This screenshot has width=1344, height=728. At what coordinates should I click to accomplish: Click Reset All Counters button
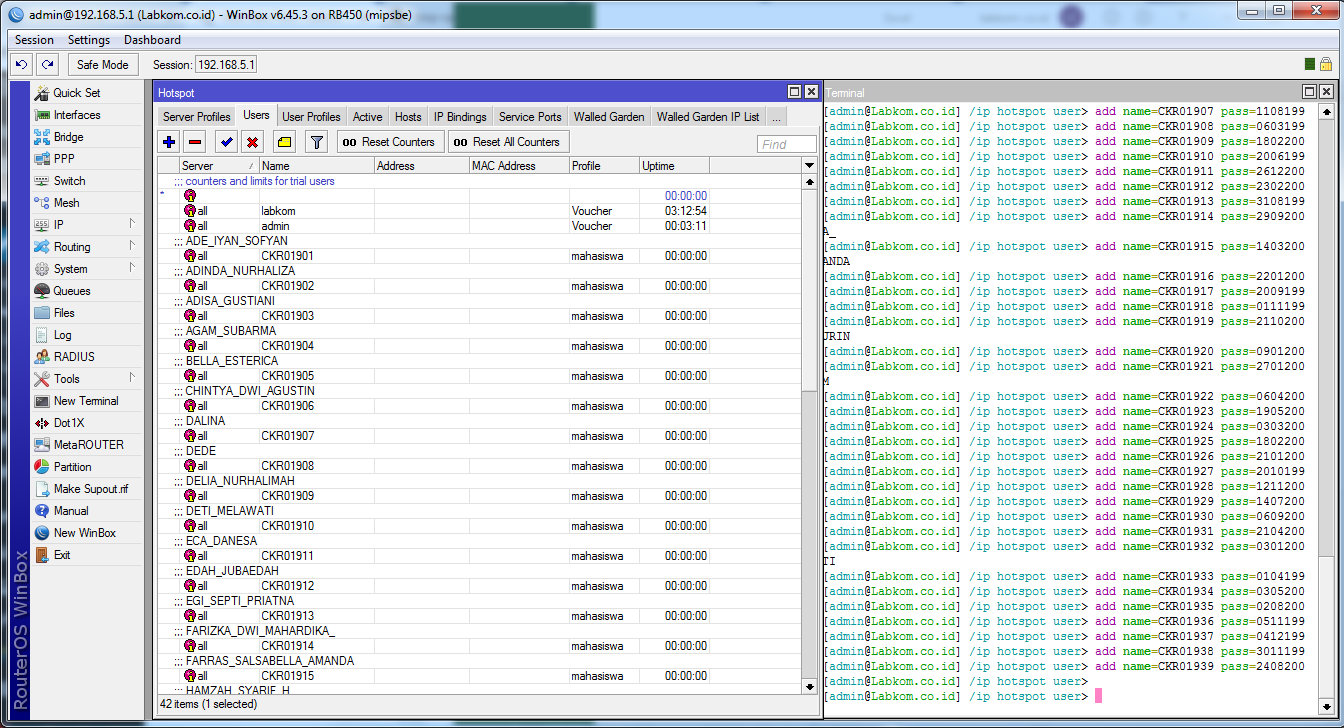tap(508, 142)
